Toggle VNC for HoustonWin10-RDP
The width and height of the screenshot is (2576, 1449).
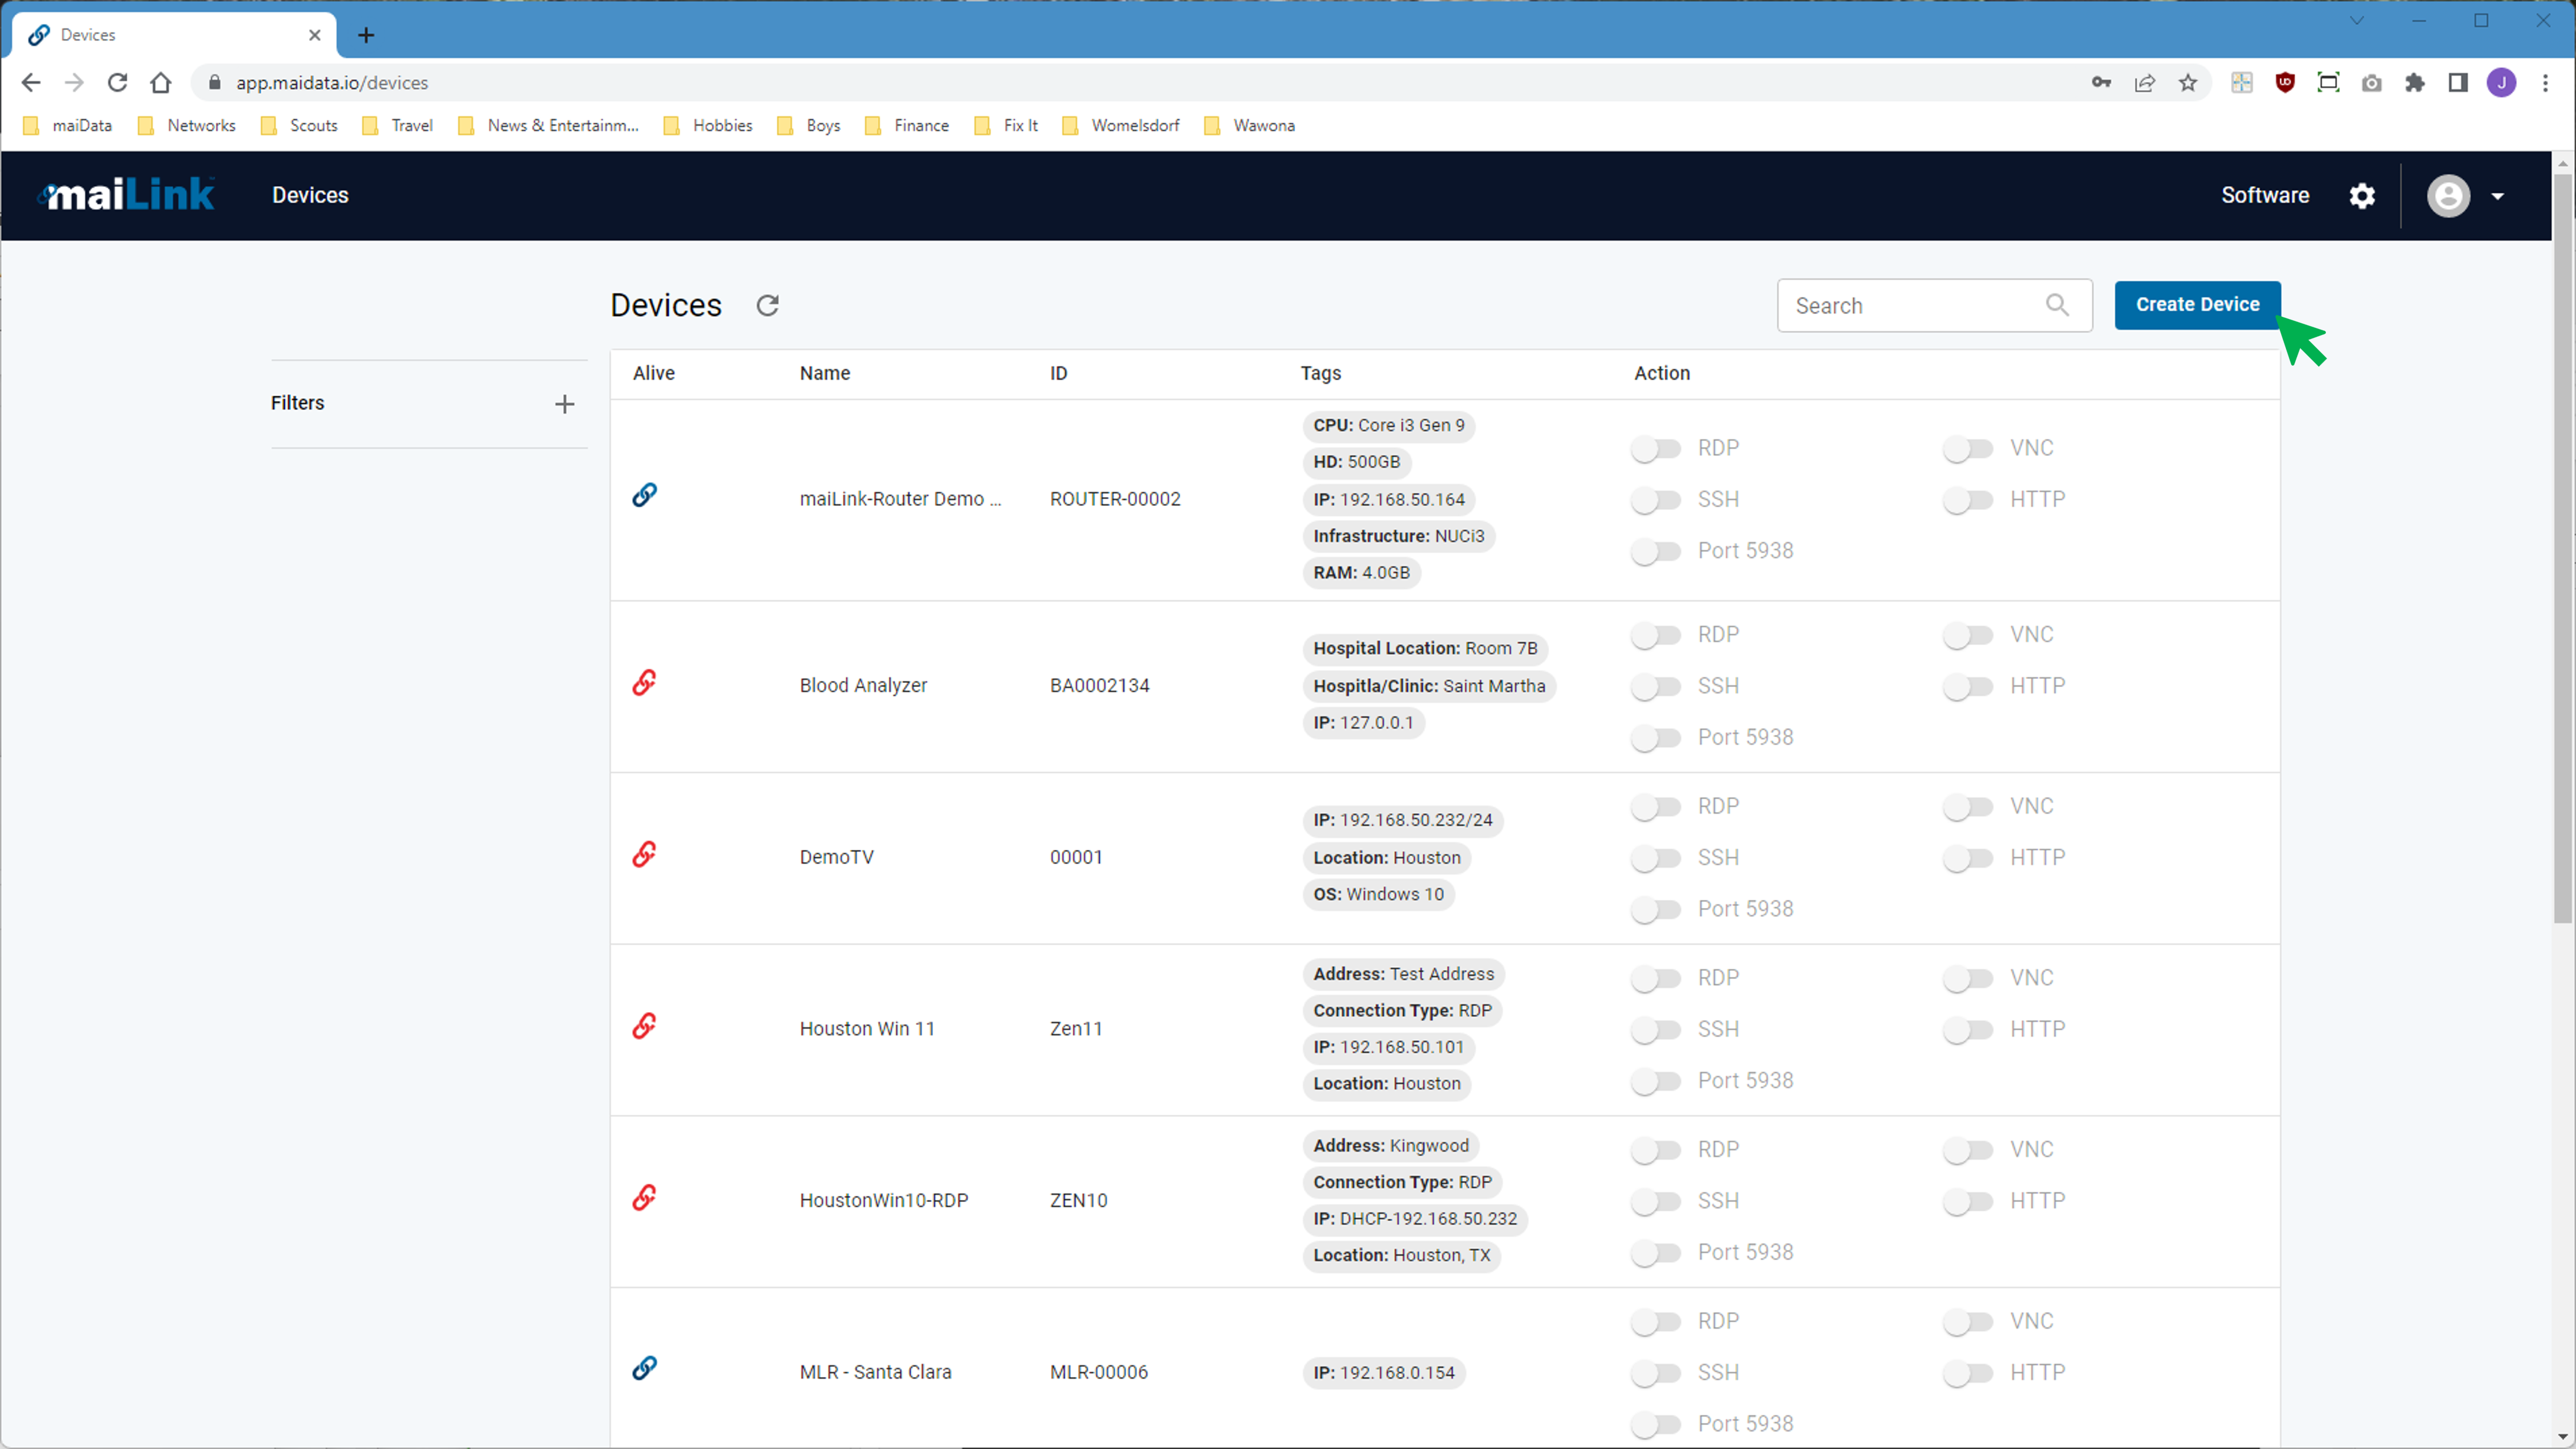pyautogui.click(x=1969, y=1151)
